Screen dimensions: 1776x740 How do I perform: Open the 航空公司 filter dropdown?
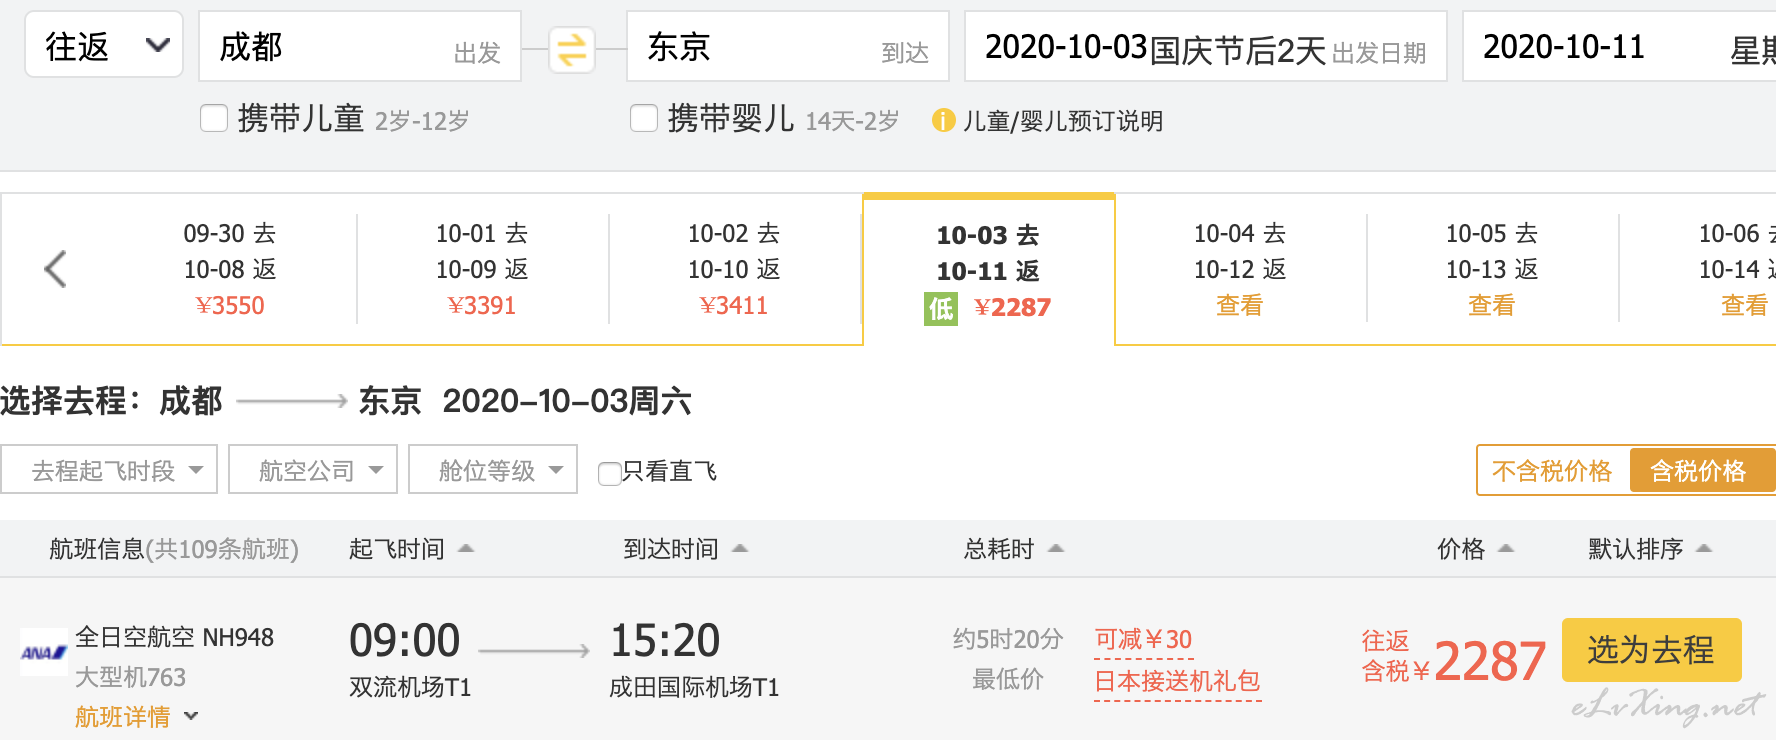tap(313, 470)
